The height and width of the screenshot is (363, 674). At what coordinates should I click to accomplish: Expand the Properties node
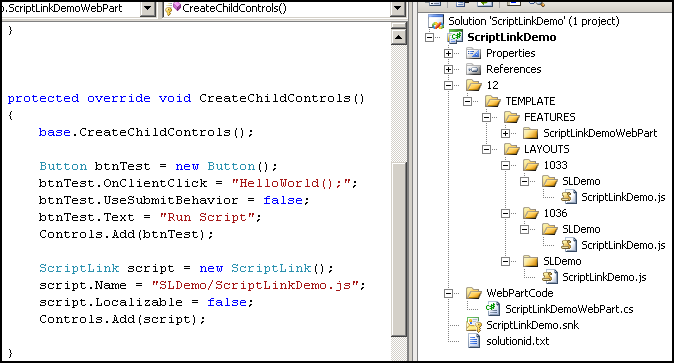click(448, 53)
